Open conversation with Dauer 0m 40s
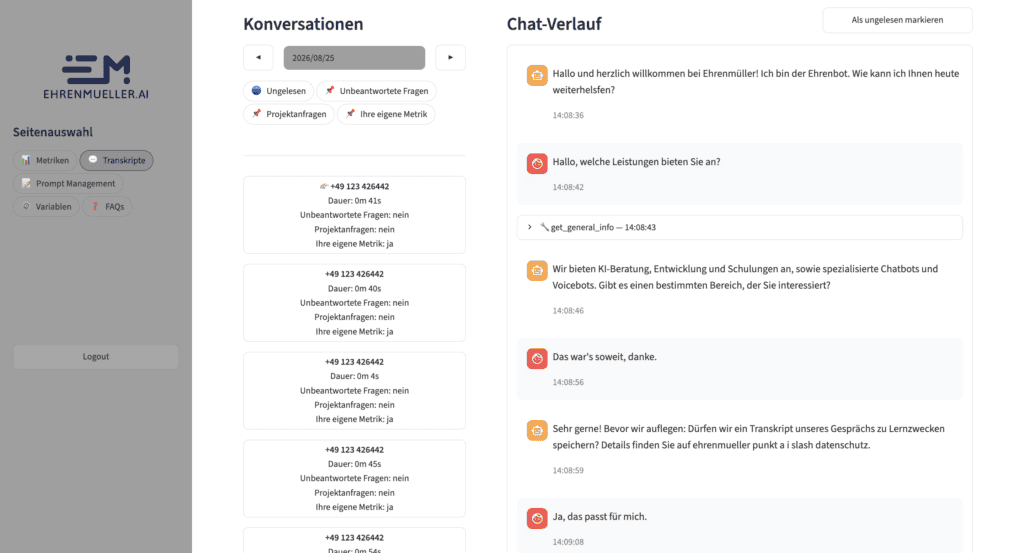Viewport: 1024px width, 553px height. 355,303
